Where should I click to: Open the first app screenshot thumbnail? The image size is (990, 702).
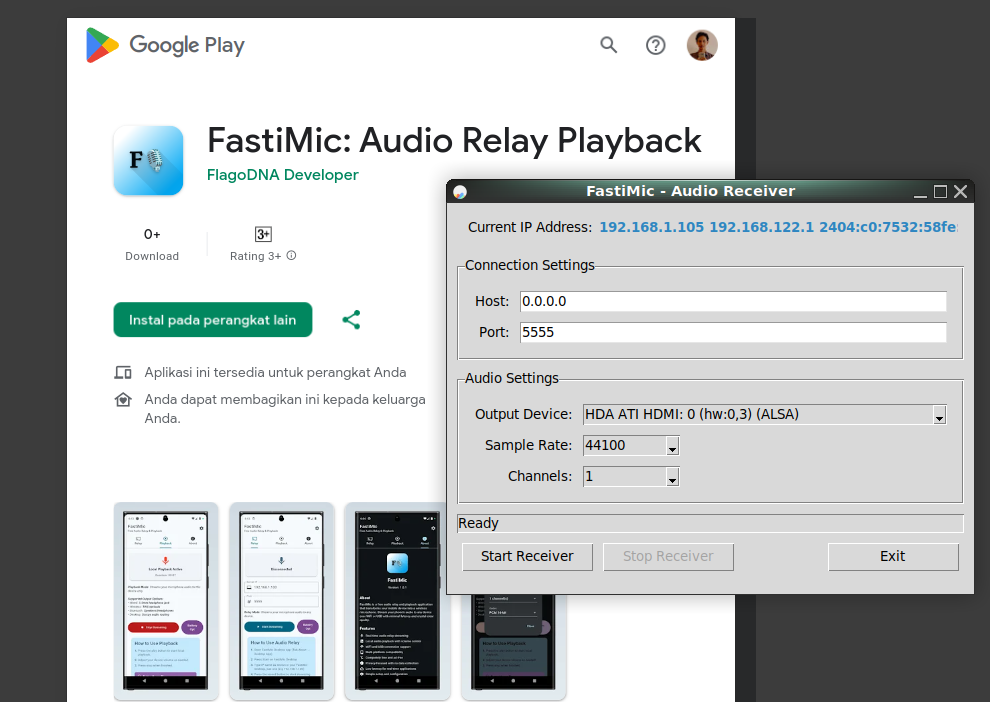[166, 600]
